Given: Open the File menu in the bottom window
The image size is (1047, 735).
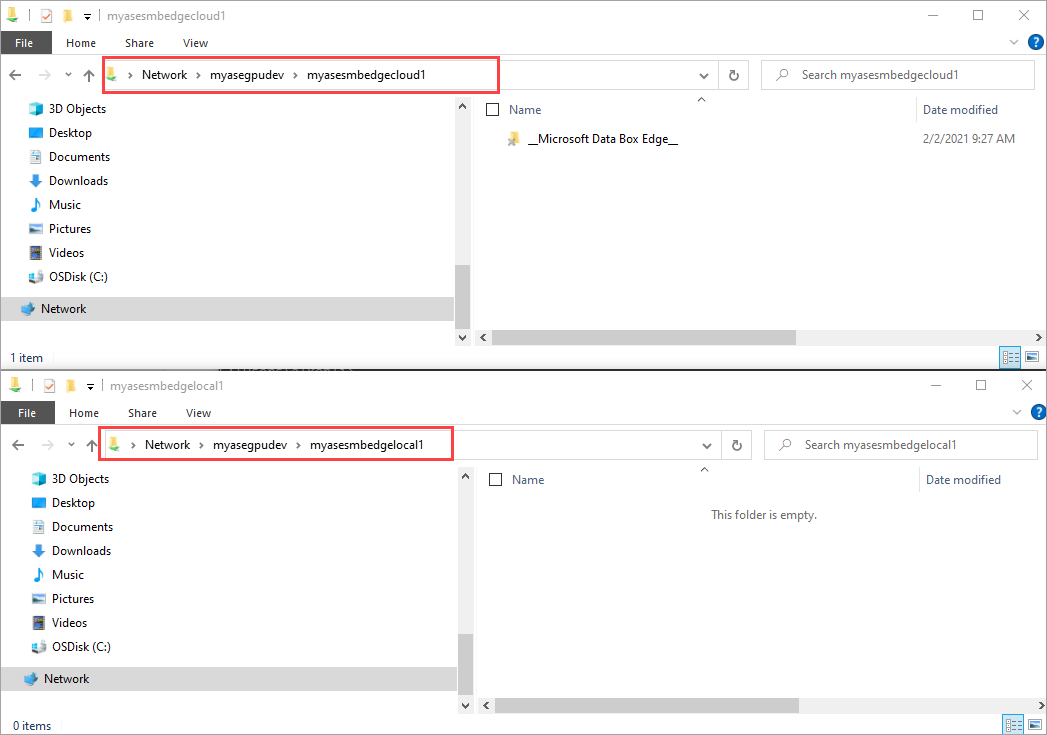Looking at the screenshot, I should coord(27,412).
